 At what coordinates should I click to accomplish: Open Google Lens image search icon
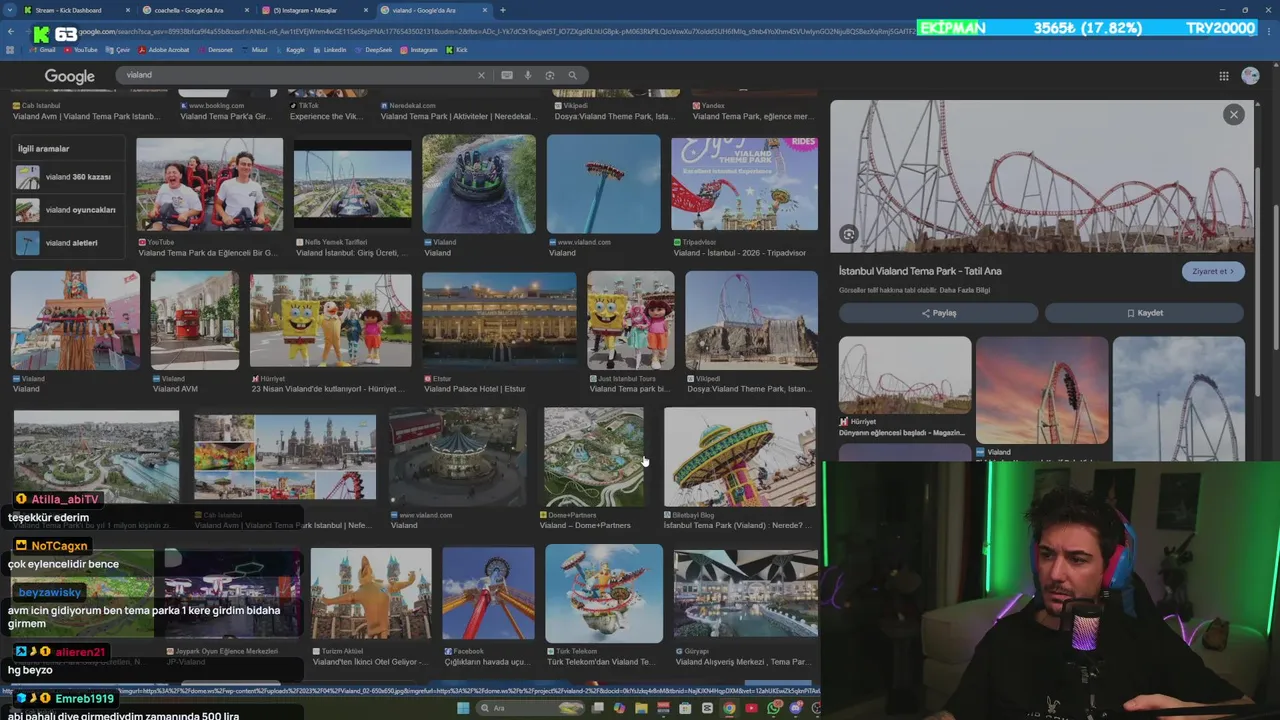(x=550, y=75)
